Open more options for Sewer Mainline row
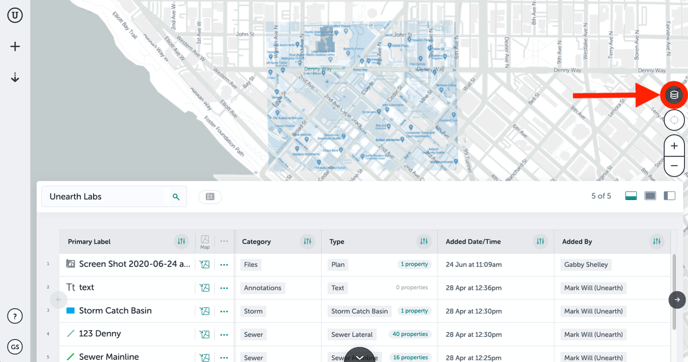The height and width of the screenshot is (362, 688). click(224, 357)
